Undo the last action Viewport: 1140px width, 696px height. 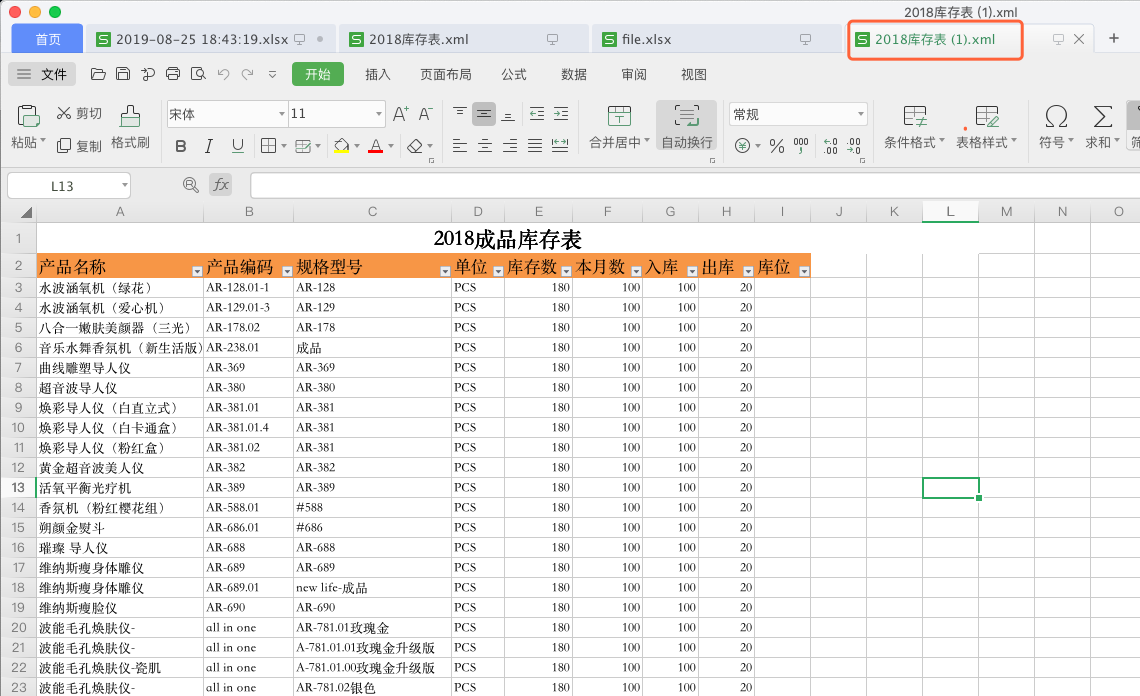pyautogui.click(x=223, y=74)
